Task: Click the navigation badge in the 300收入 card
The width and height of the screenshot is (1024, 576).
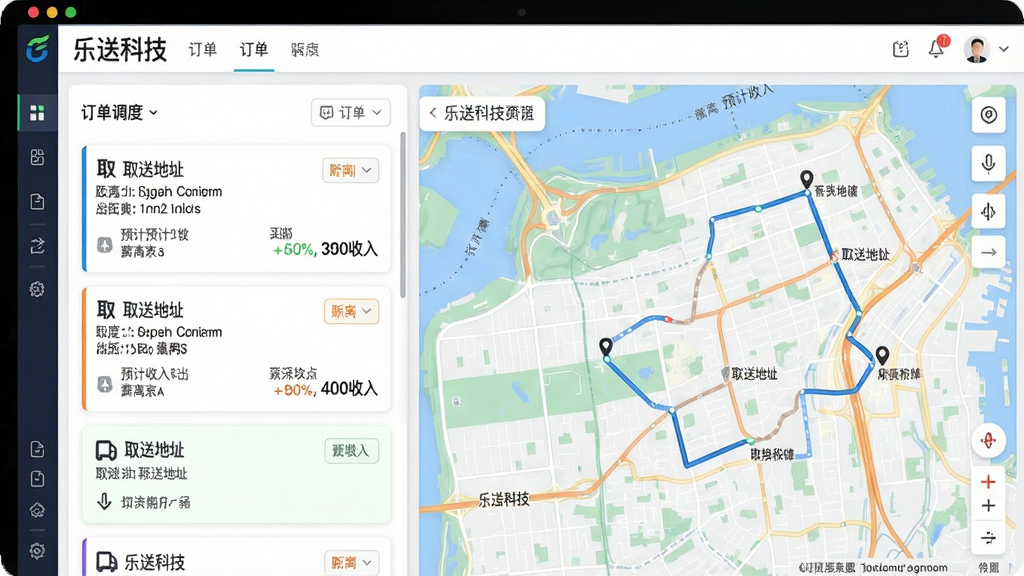Action: 104,245
